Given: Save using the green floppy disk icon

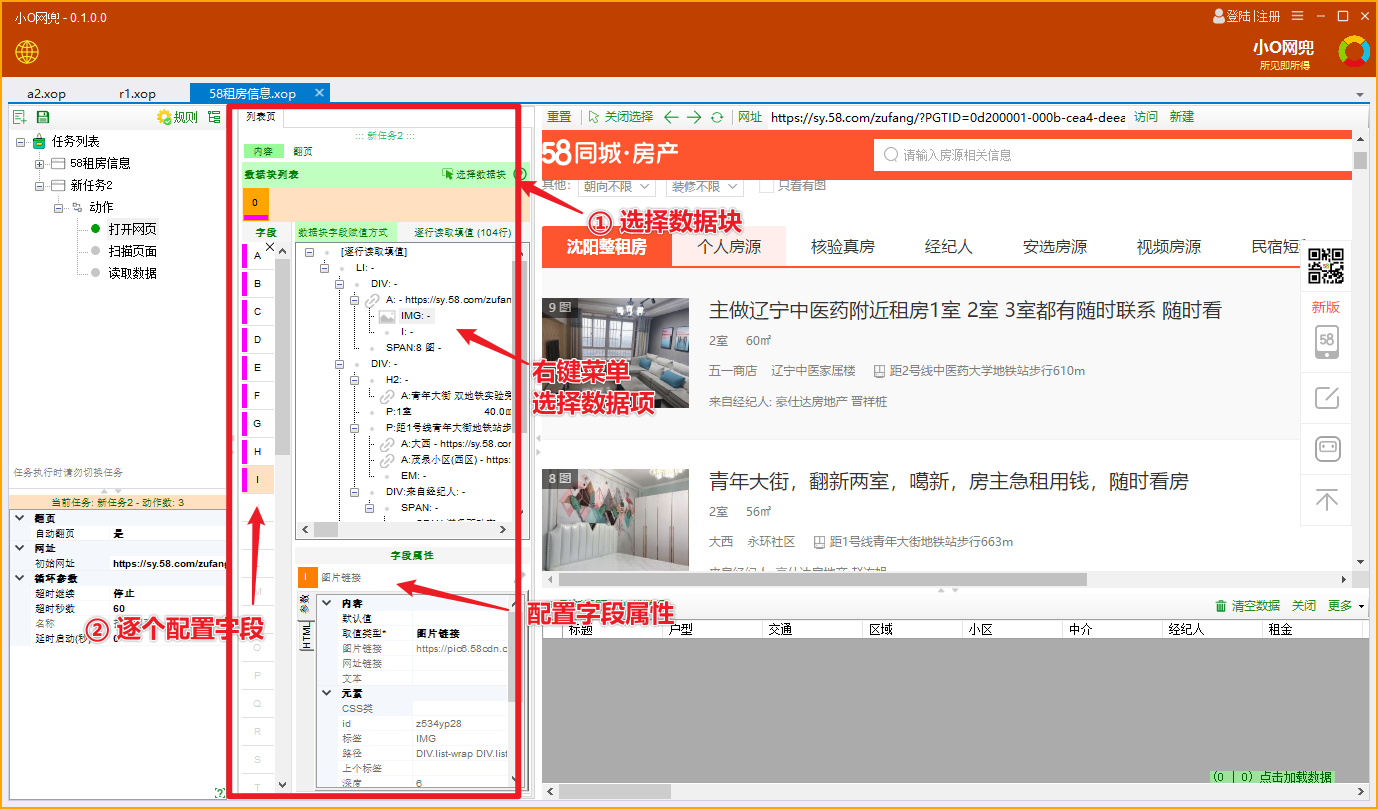Looking at the screenshot, I should pyautogui.click(x=42, y=117).
